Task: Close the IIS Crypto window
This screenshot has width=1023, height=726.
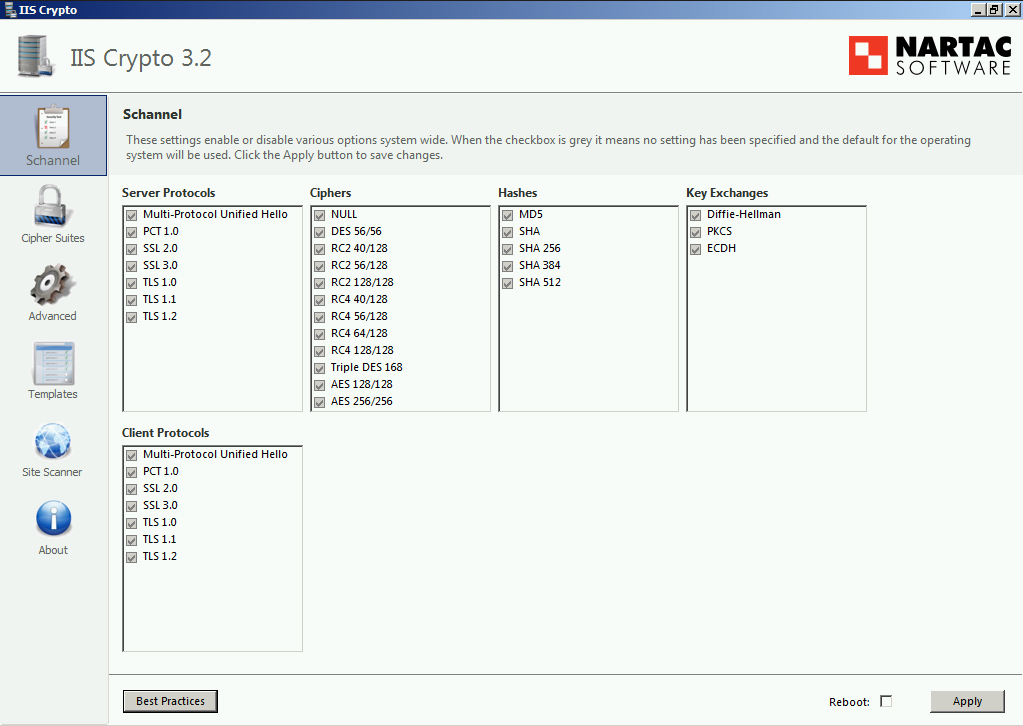Action: point(1012,10)
